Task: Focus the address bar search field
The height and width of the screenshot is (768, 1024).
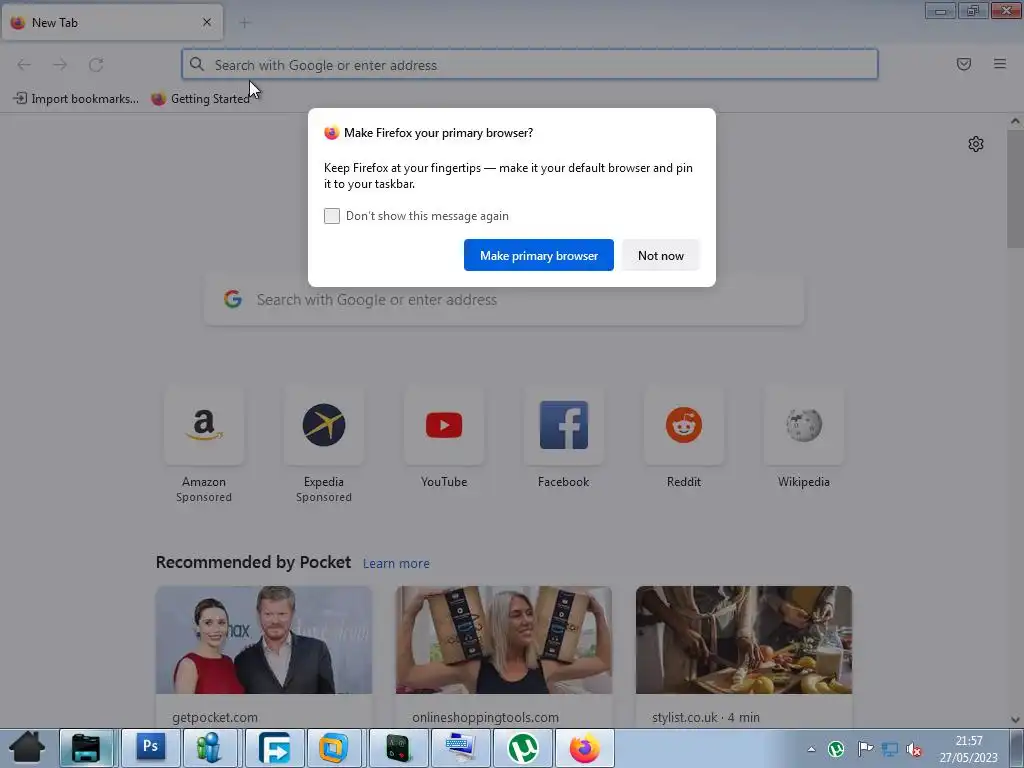Action: (x=530, y=65)
